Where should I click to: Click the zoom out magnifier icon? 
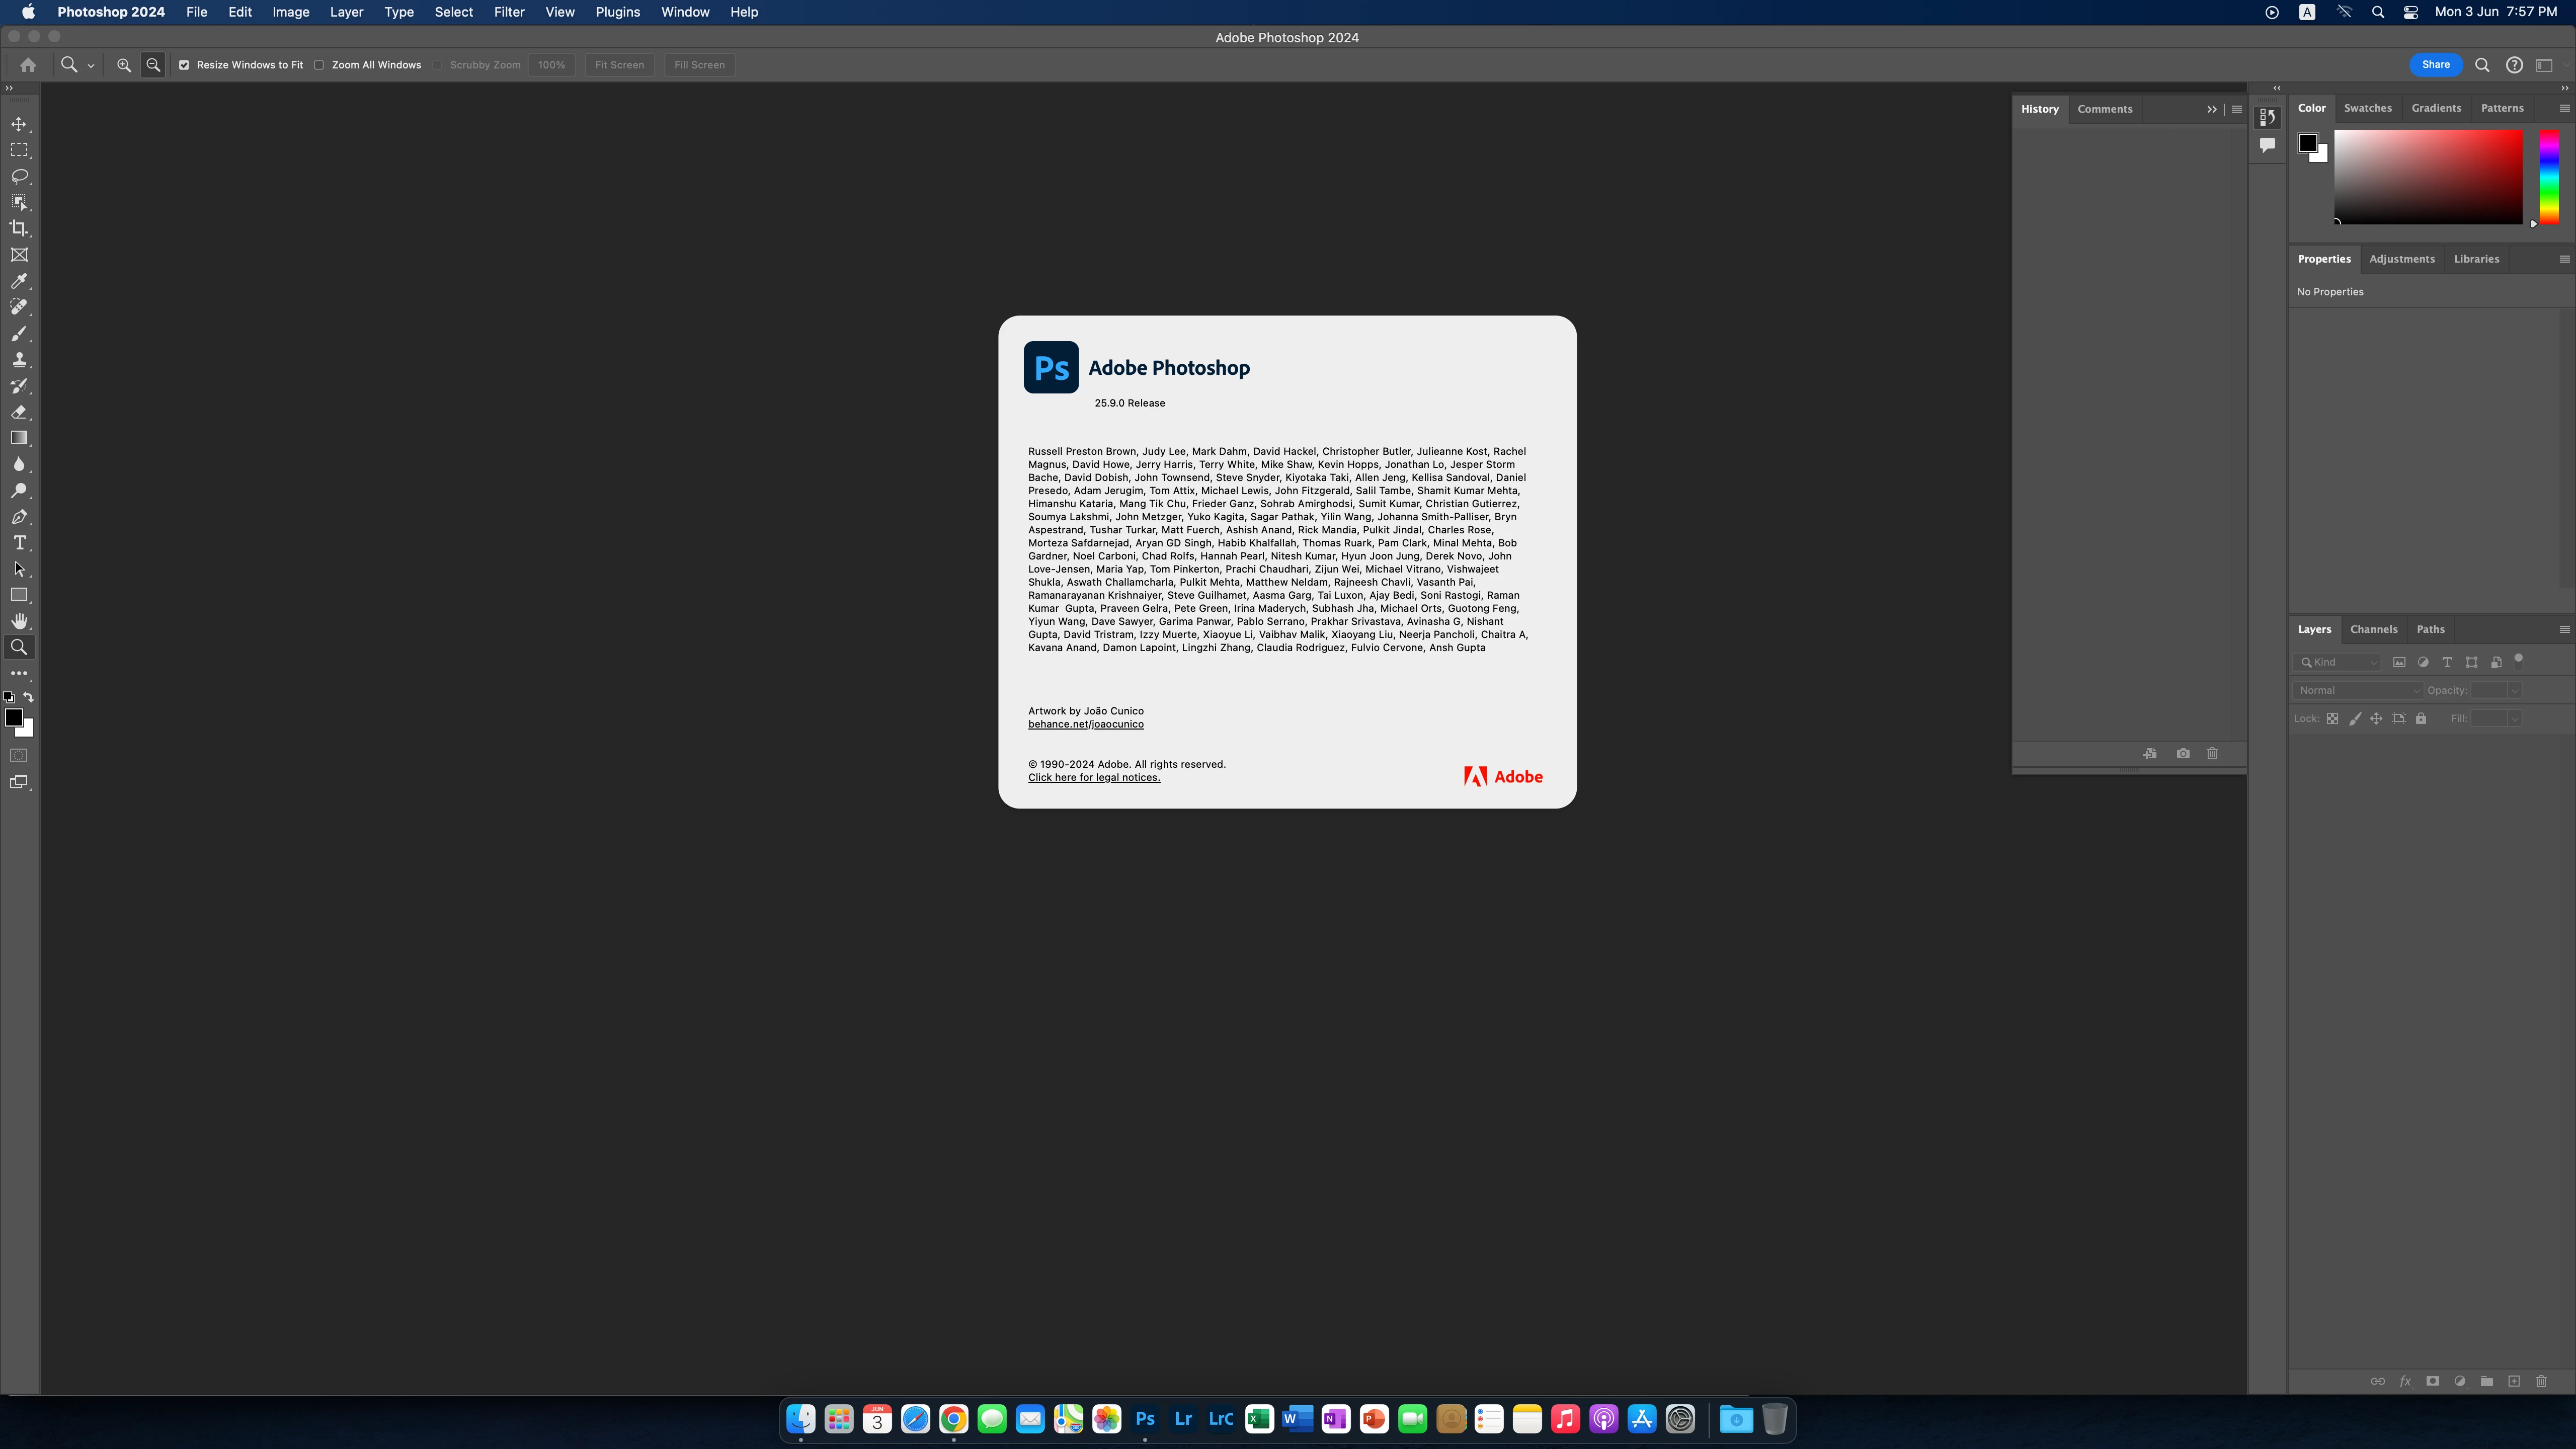coord(153,65)
